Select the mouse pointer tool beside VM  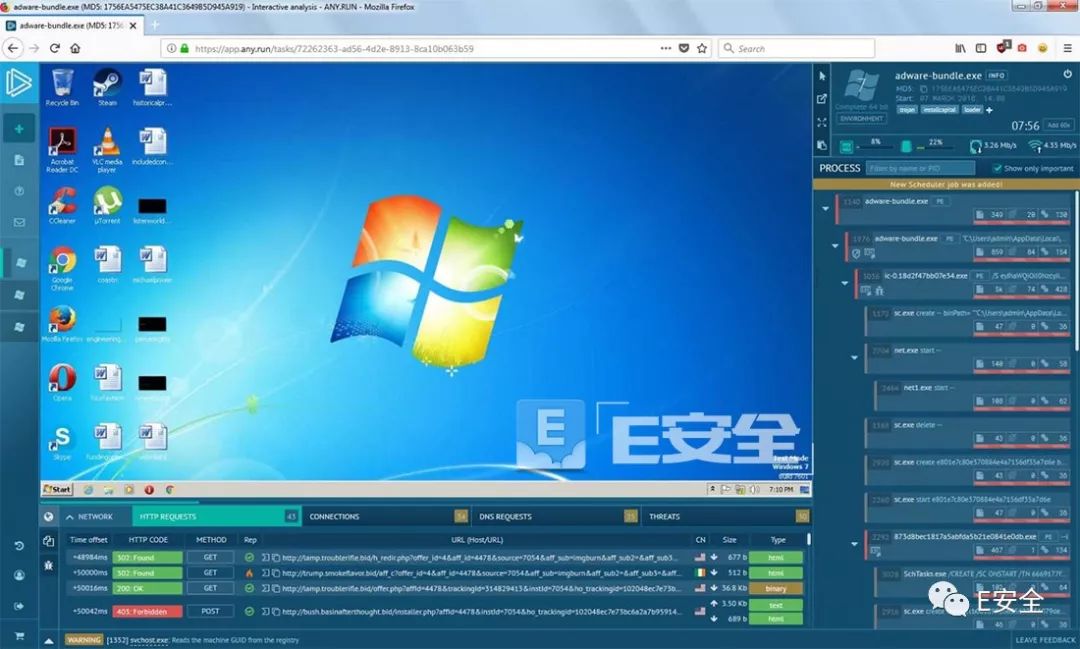(x=822, y=76)
